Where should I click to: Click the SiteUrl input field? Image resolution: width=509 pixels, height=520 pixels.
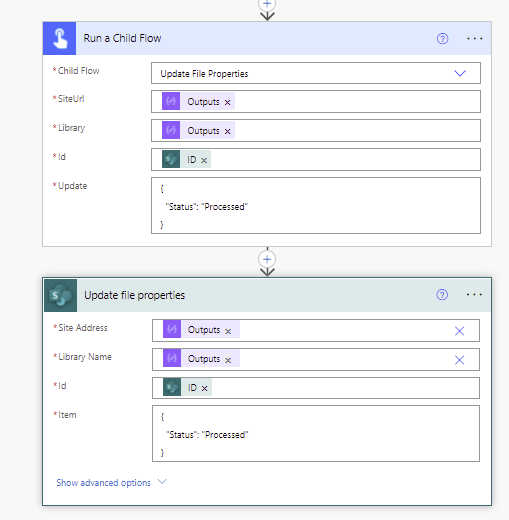point(316,101)
